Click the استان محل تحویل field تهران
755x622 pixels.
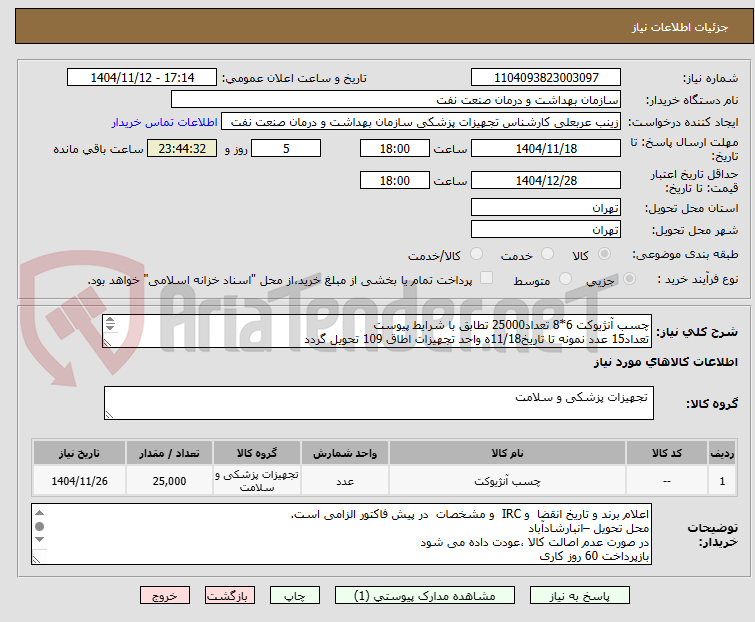[x=546, y=207]
